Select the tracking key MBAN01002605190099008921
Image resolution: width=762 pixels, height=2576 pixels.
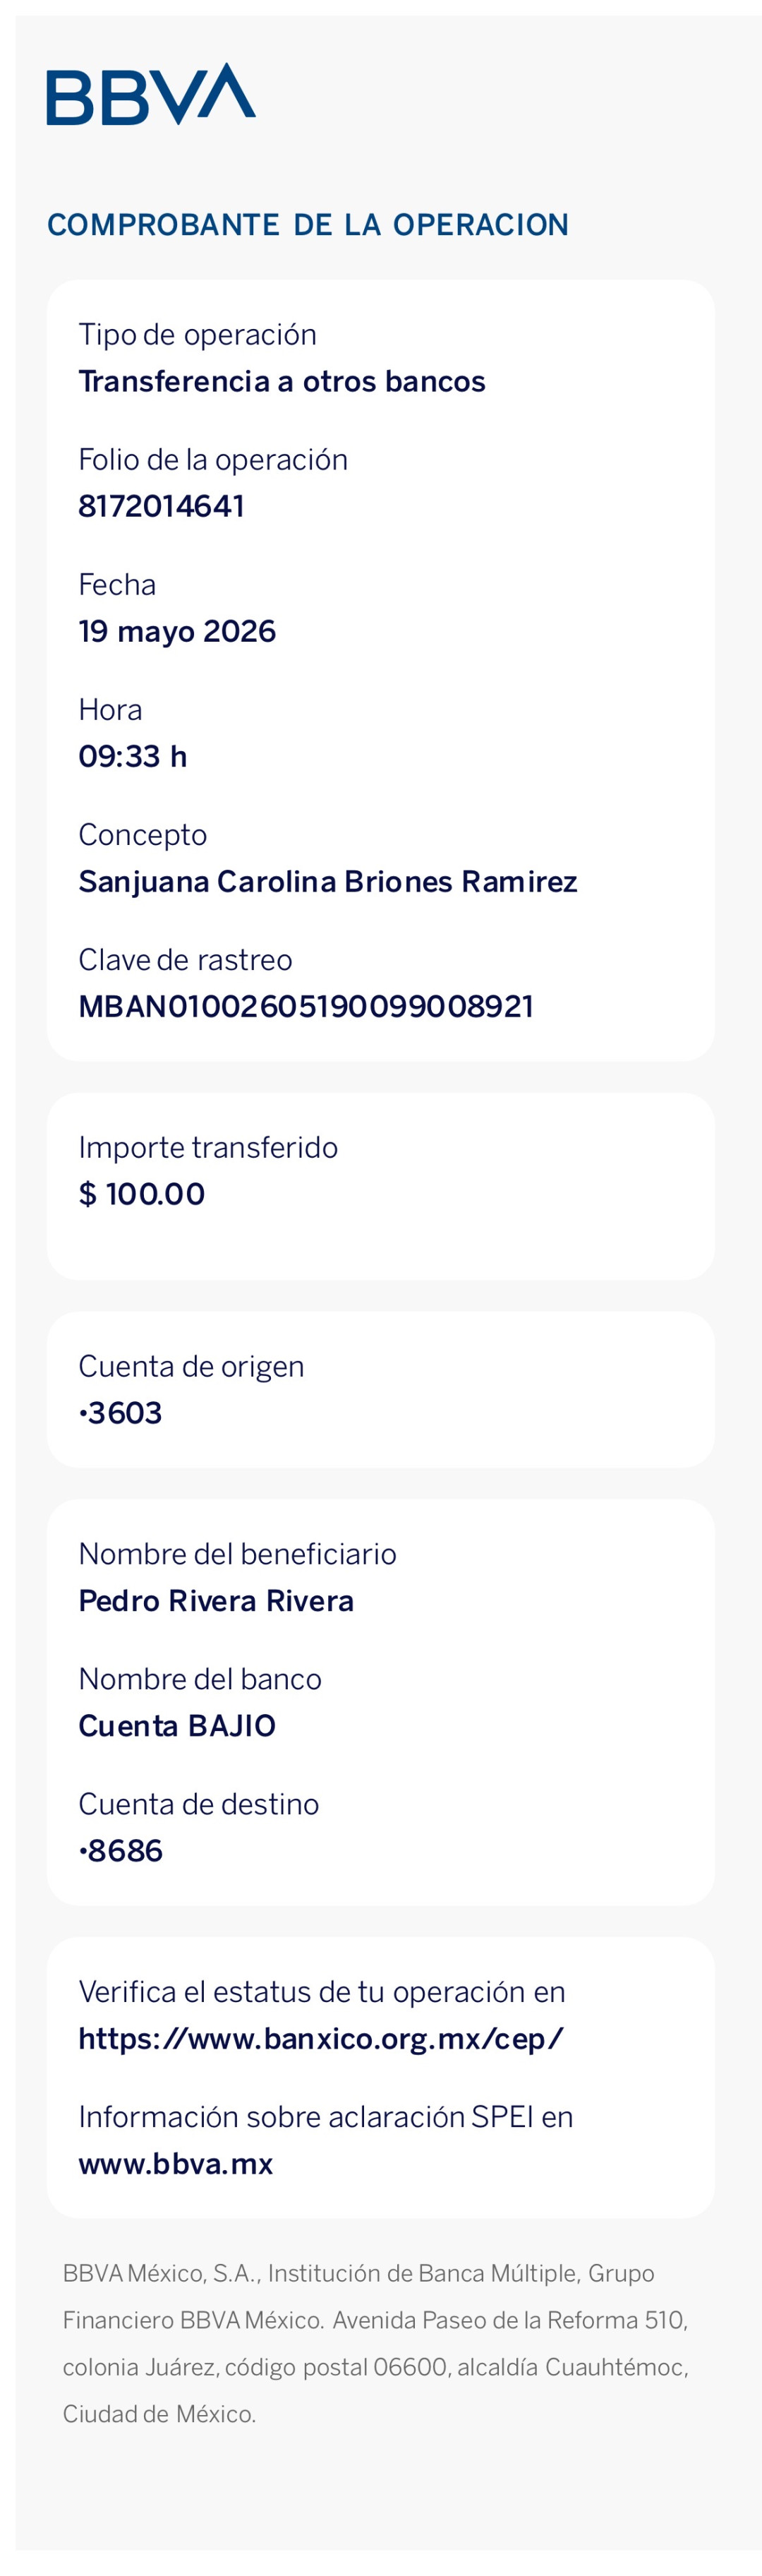click(306, 1006)
